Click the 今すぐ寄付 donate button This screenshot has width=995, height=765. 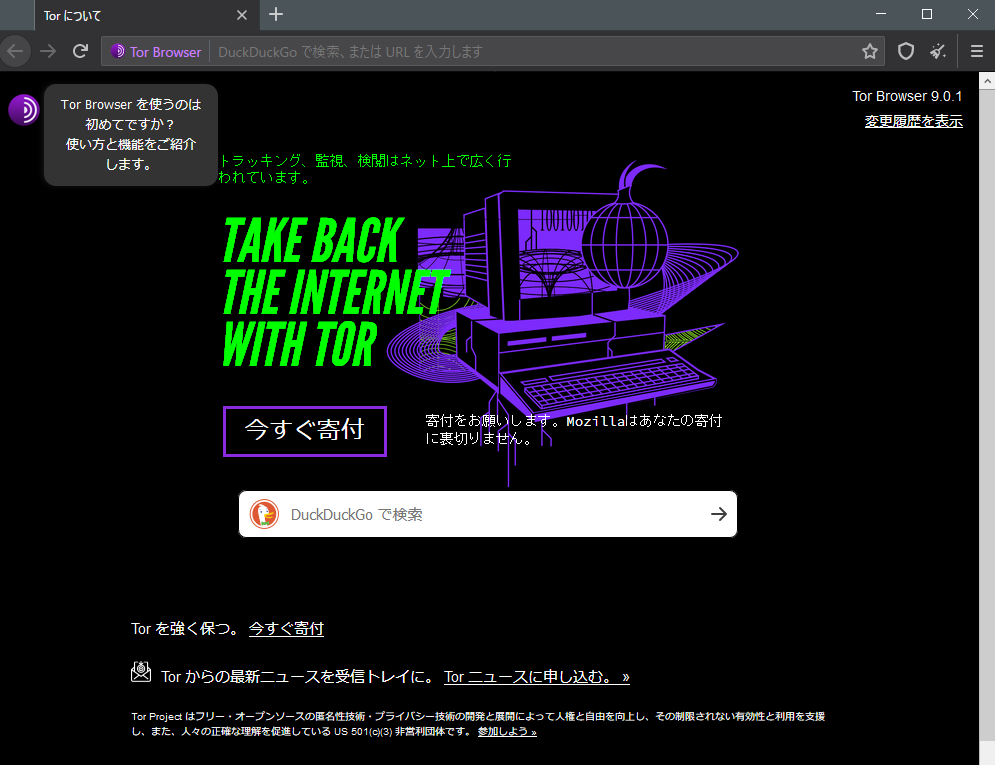pyautogui.click(x=304, y=430)
